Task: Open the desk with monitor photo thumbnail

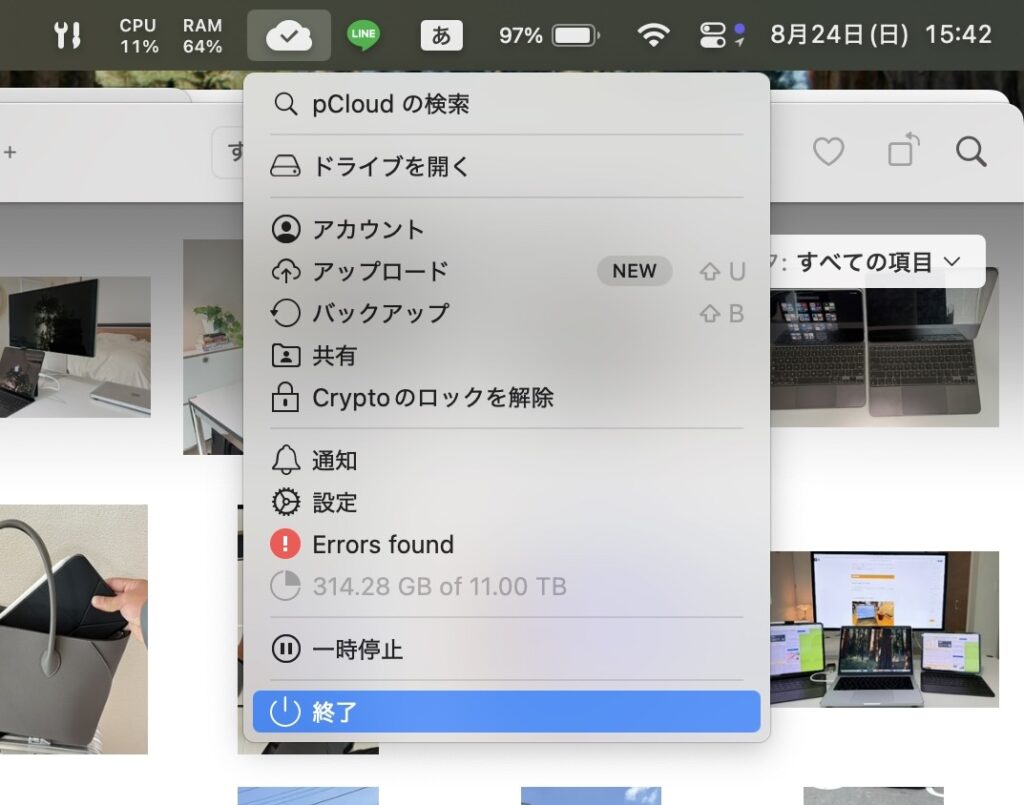Action: (75, 347)
